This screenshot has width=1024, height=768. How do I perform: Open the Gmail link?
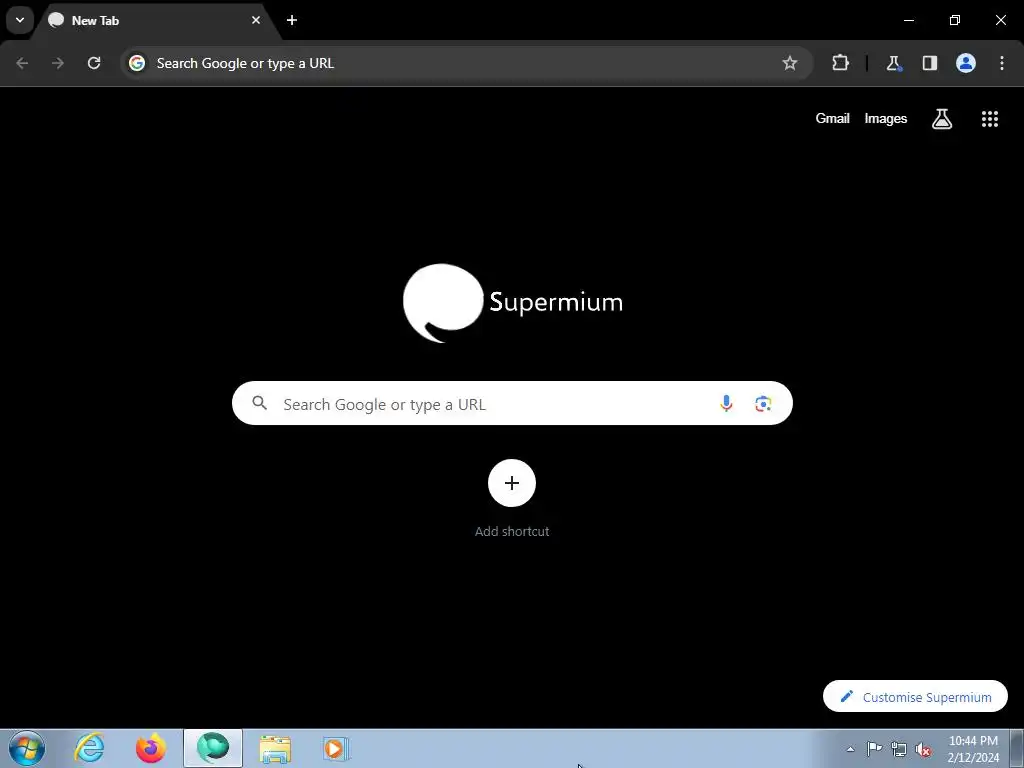click(x=832, y=118)
